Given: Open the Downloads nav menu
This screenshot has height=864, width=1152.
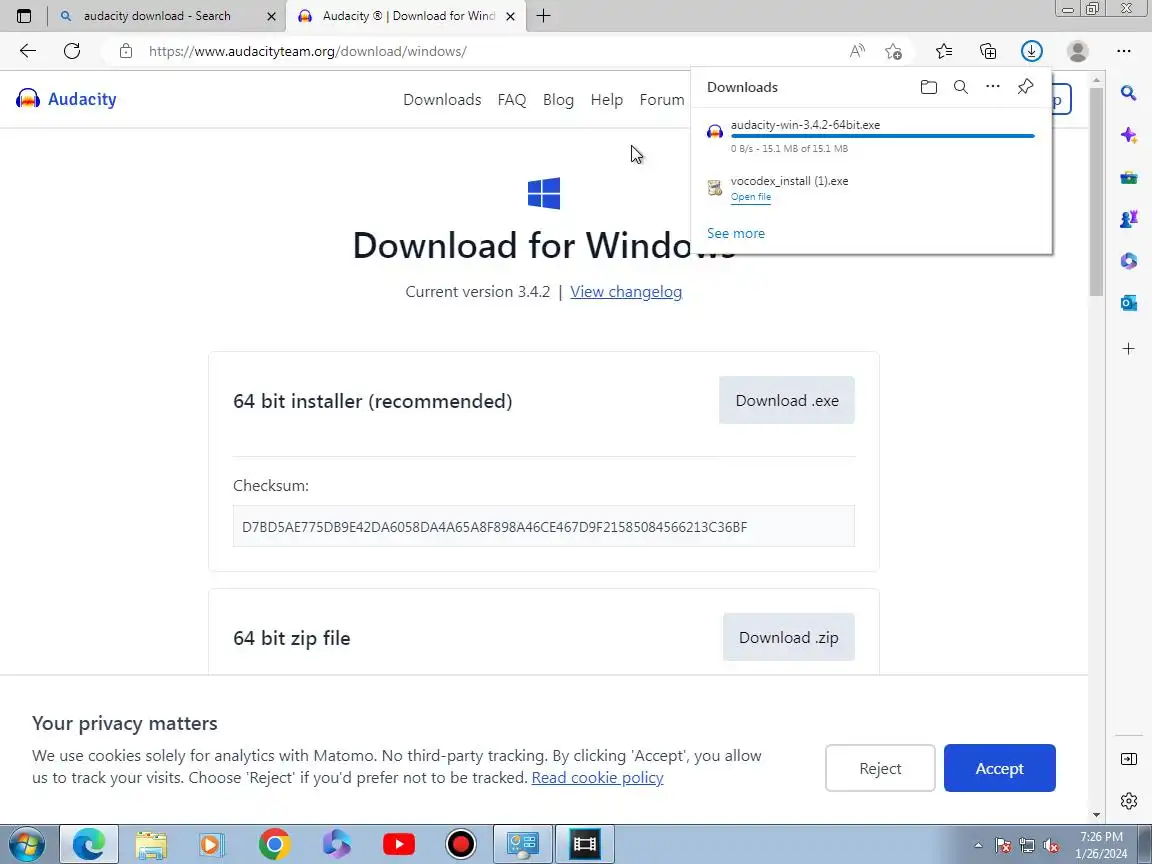Looking at the screenshot, I should pyautogui.click(x=442, y=99).
